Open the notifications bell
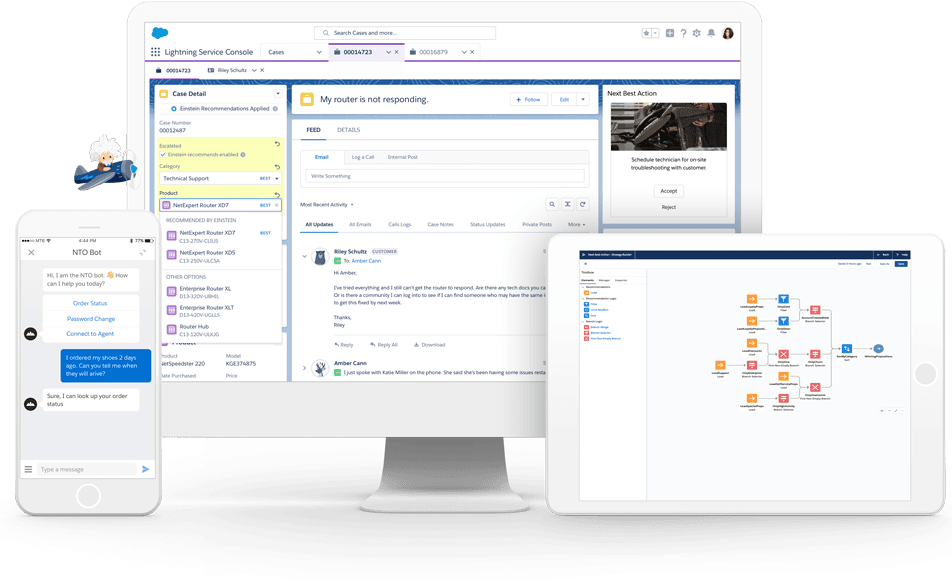952x586 pixels. tap(711, 33)
